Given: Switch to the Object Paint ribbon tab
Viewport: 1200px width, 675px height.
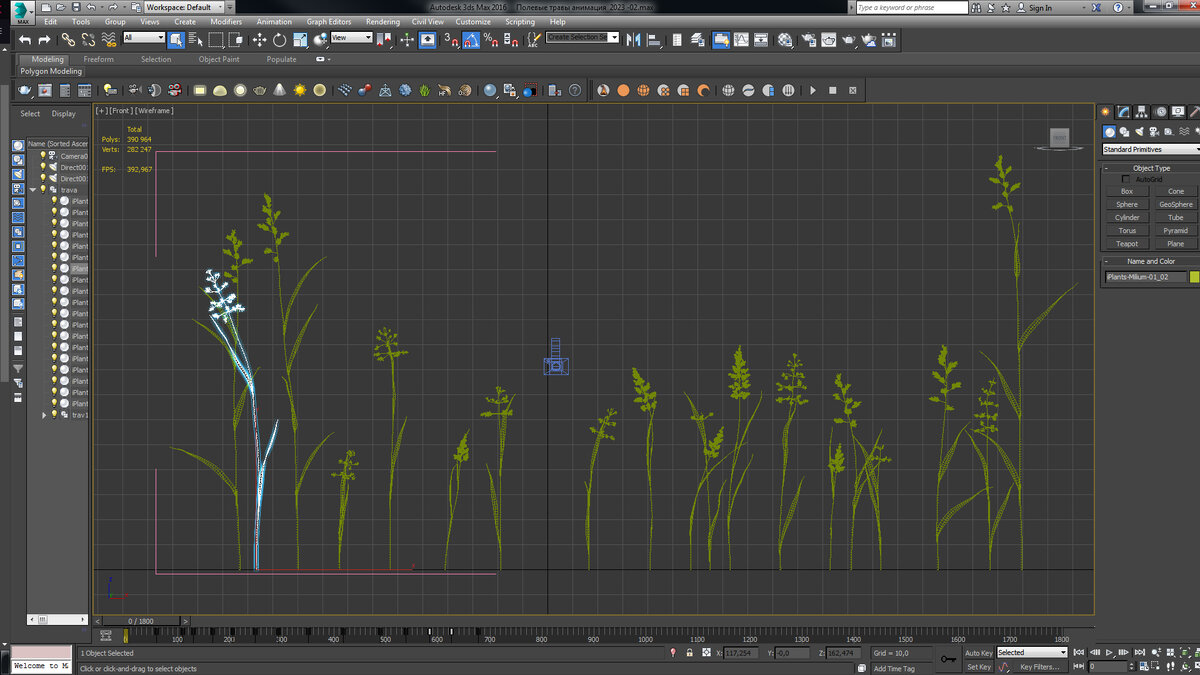Looking at the screenshot, I should 219,59.
